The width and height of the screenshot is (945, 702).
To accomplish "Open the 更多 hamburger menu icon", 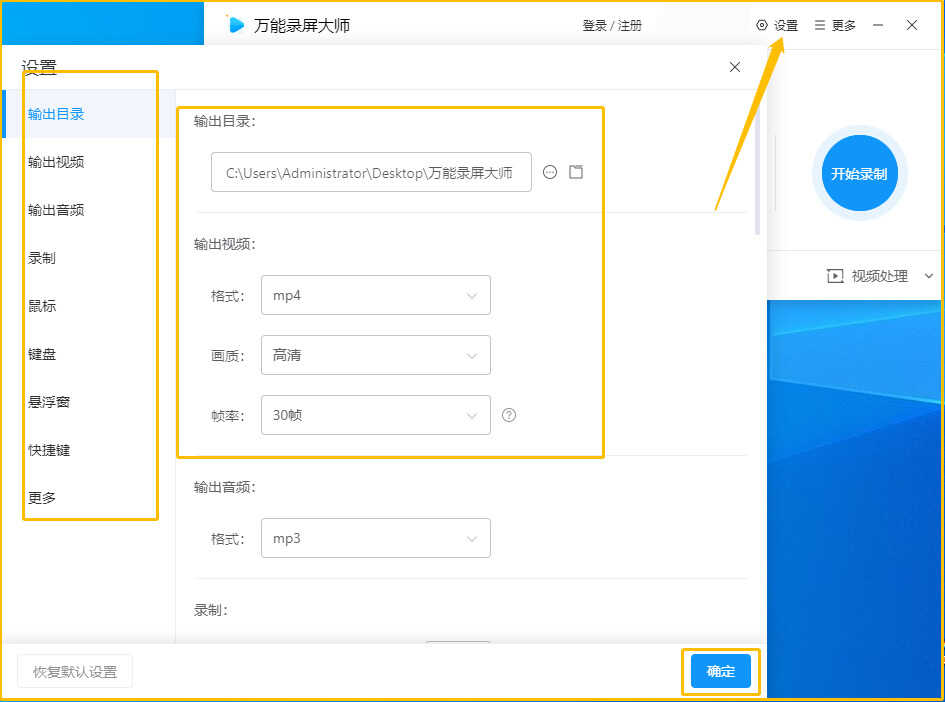I will [820, 25].
